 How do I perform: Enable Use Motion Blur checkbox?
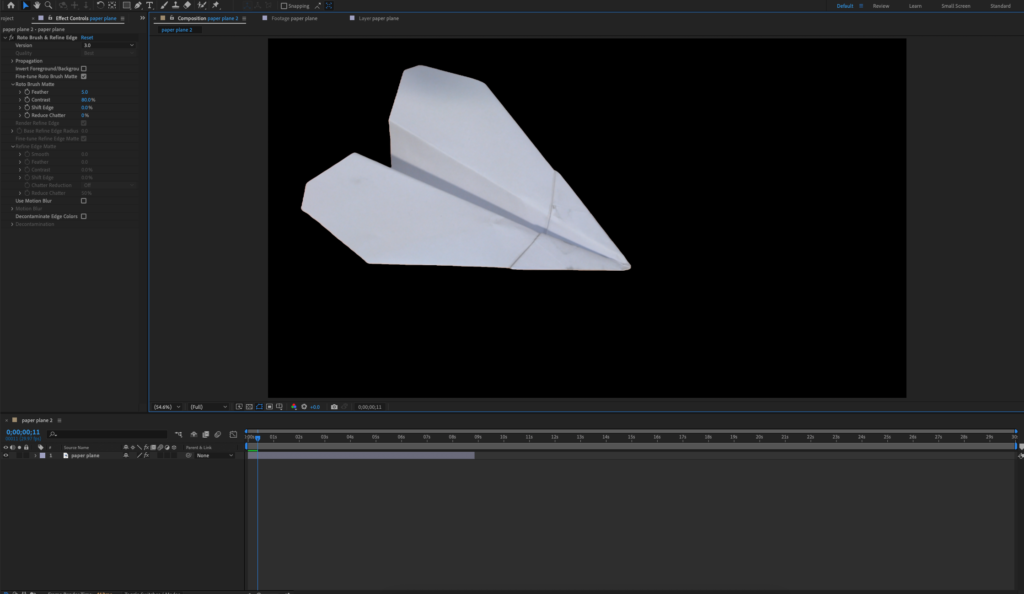[84, 200]
